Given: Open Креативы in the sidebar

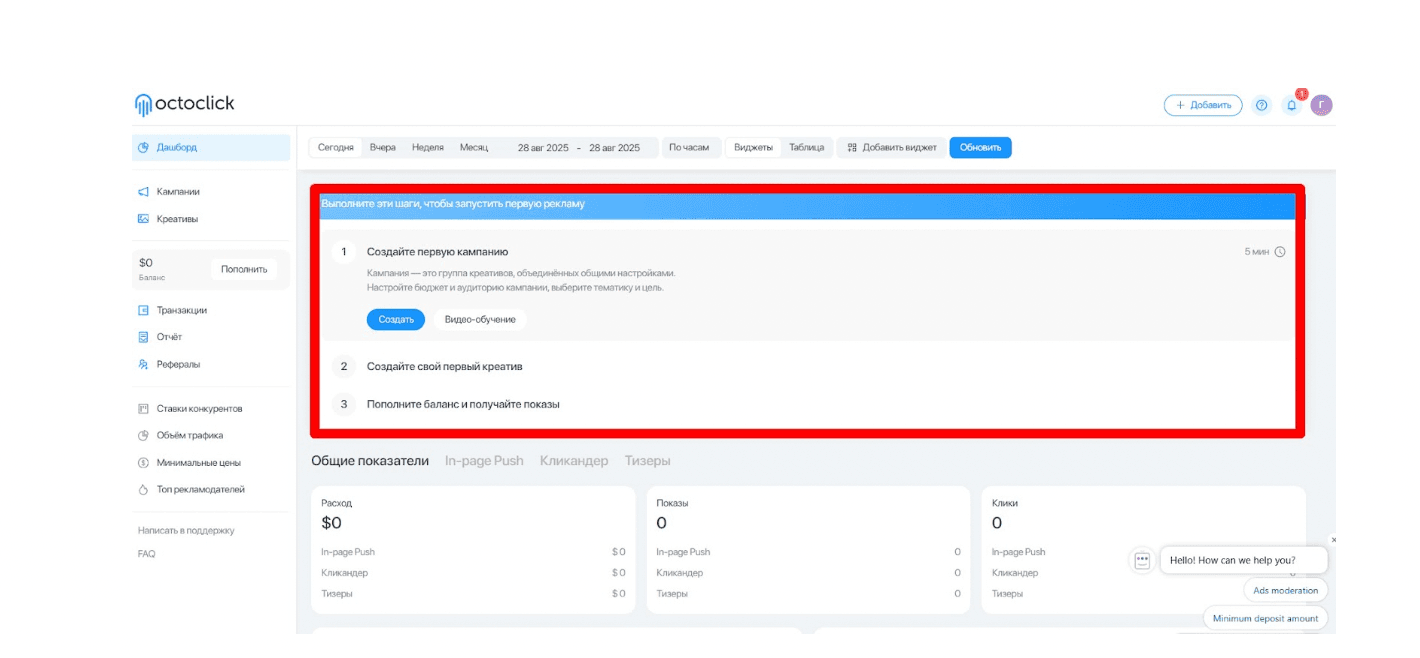Looking at the screenshot, I should 177,219.
